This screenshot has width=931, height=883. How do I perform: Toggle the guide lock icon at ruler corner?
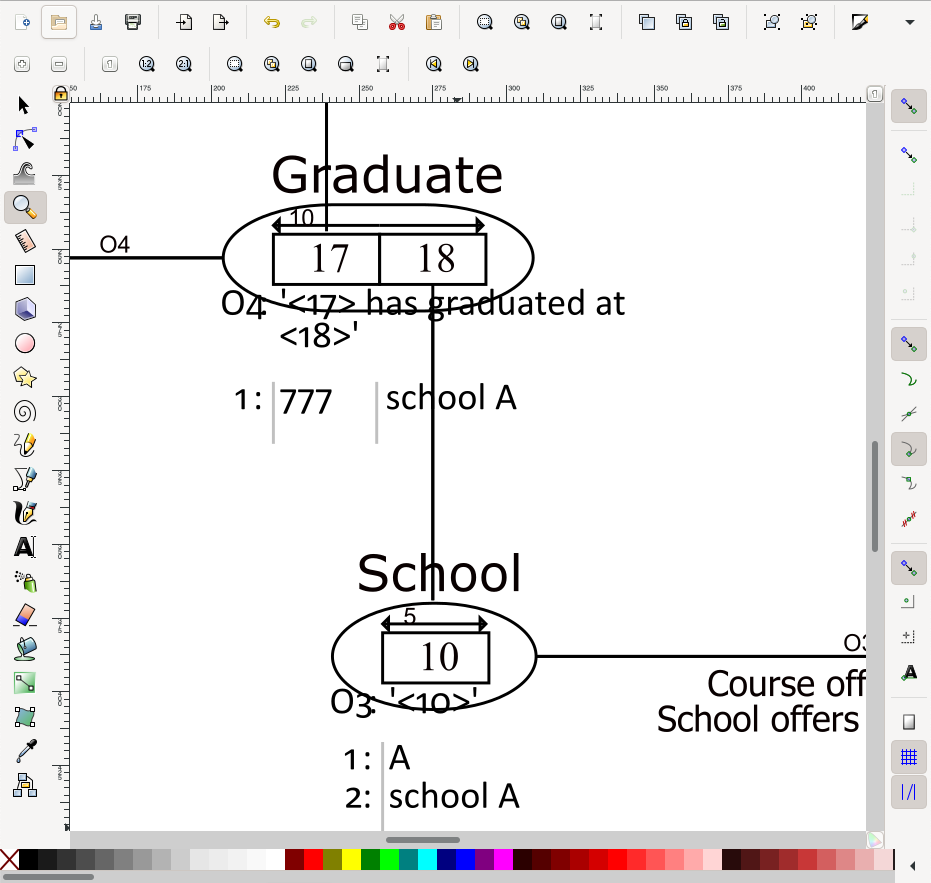click(60, 94)
